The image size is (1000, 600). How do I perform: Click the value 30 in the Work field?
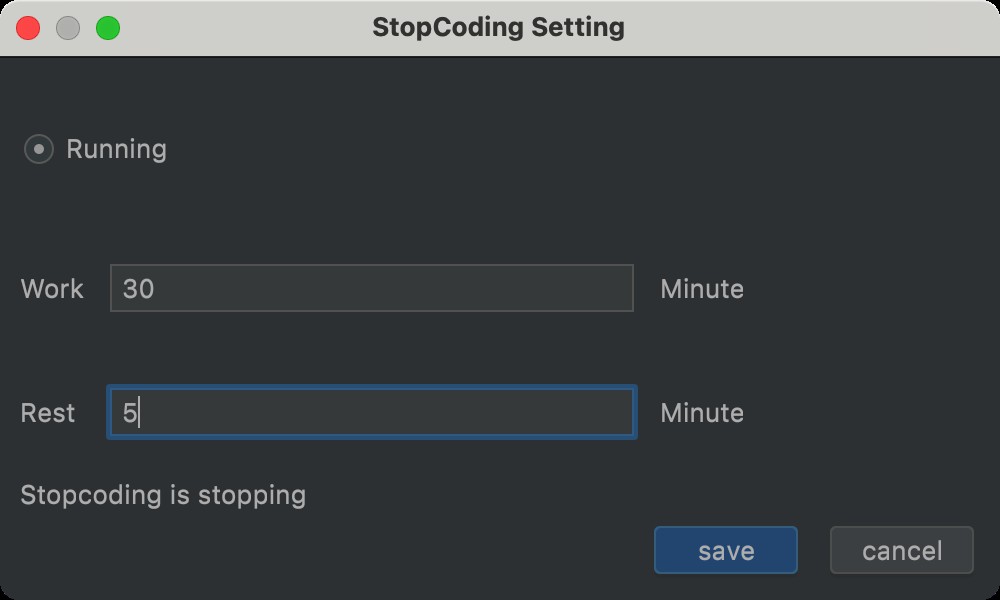click(138, 289)
